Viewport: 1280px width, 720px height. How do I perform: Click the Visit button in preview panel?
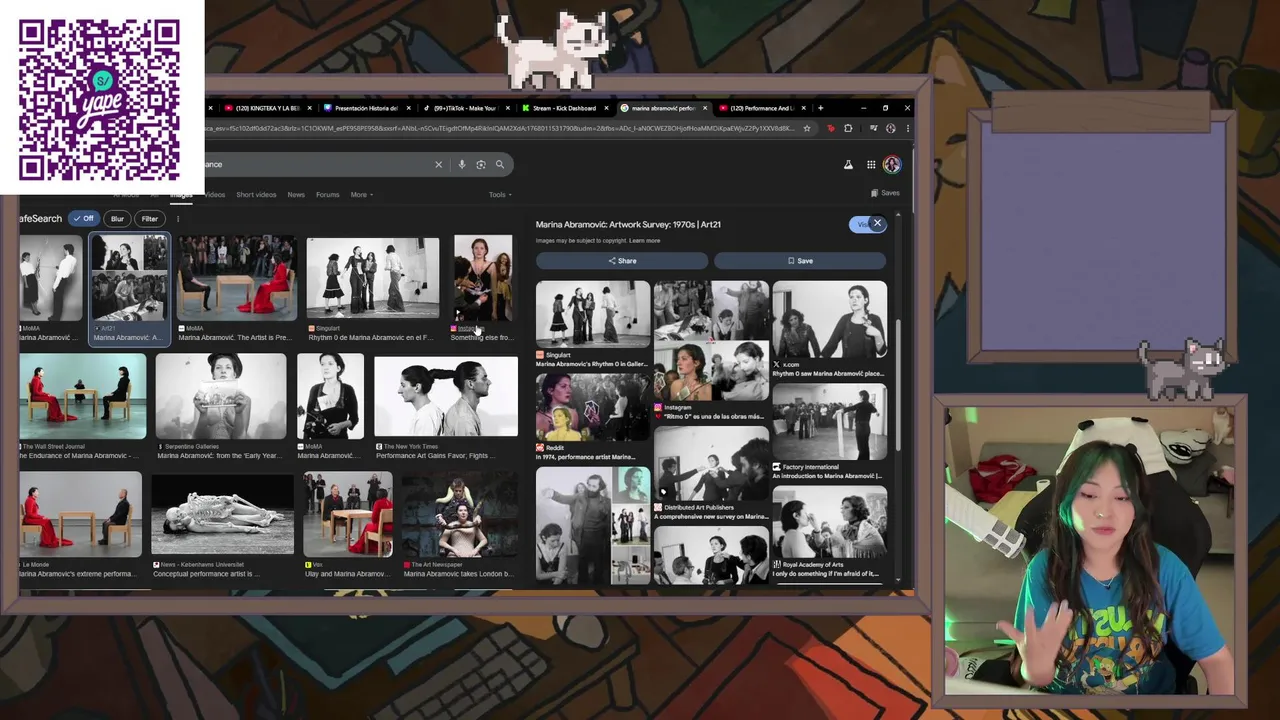tap(860, 224)
